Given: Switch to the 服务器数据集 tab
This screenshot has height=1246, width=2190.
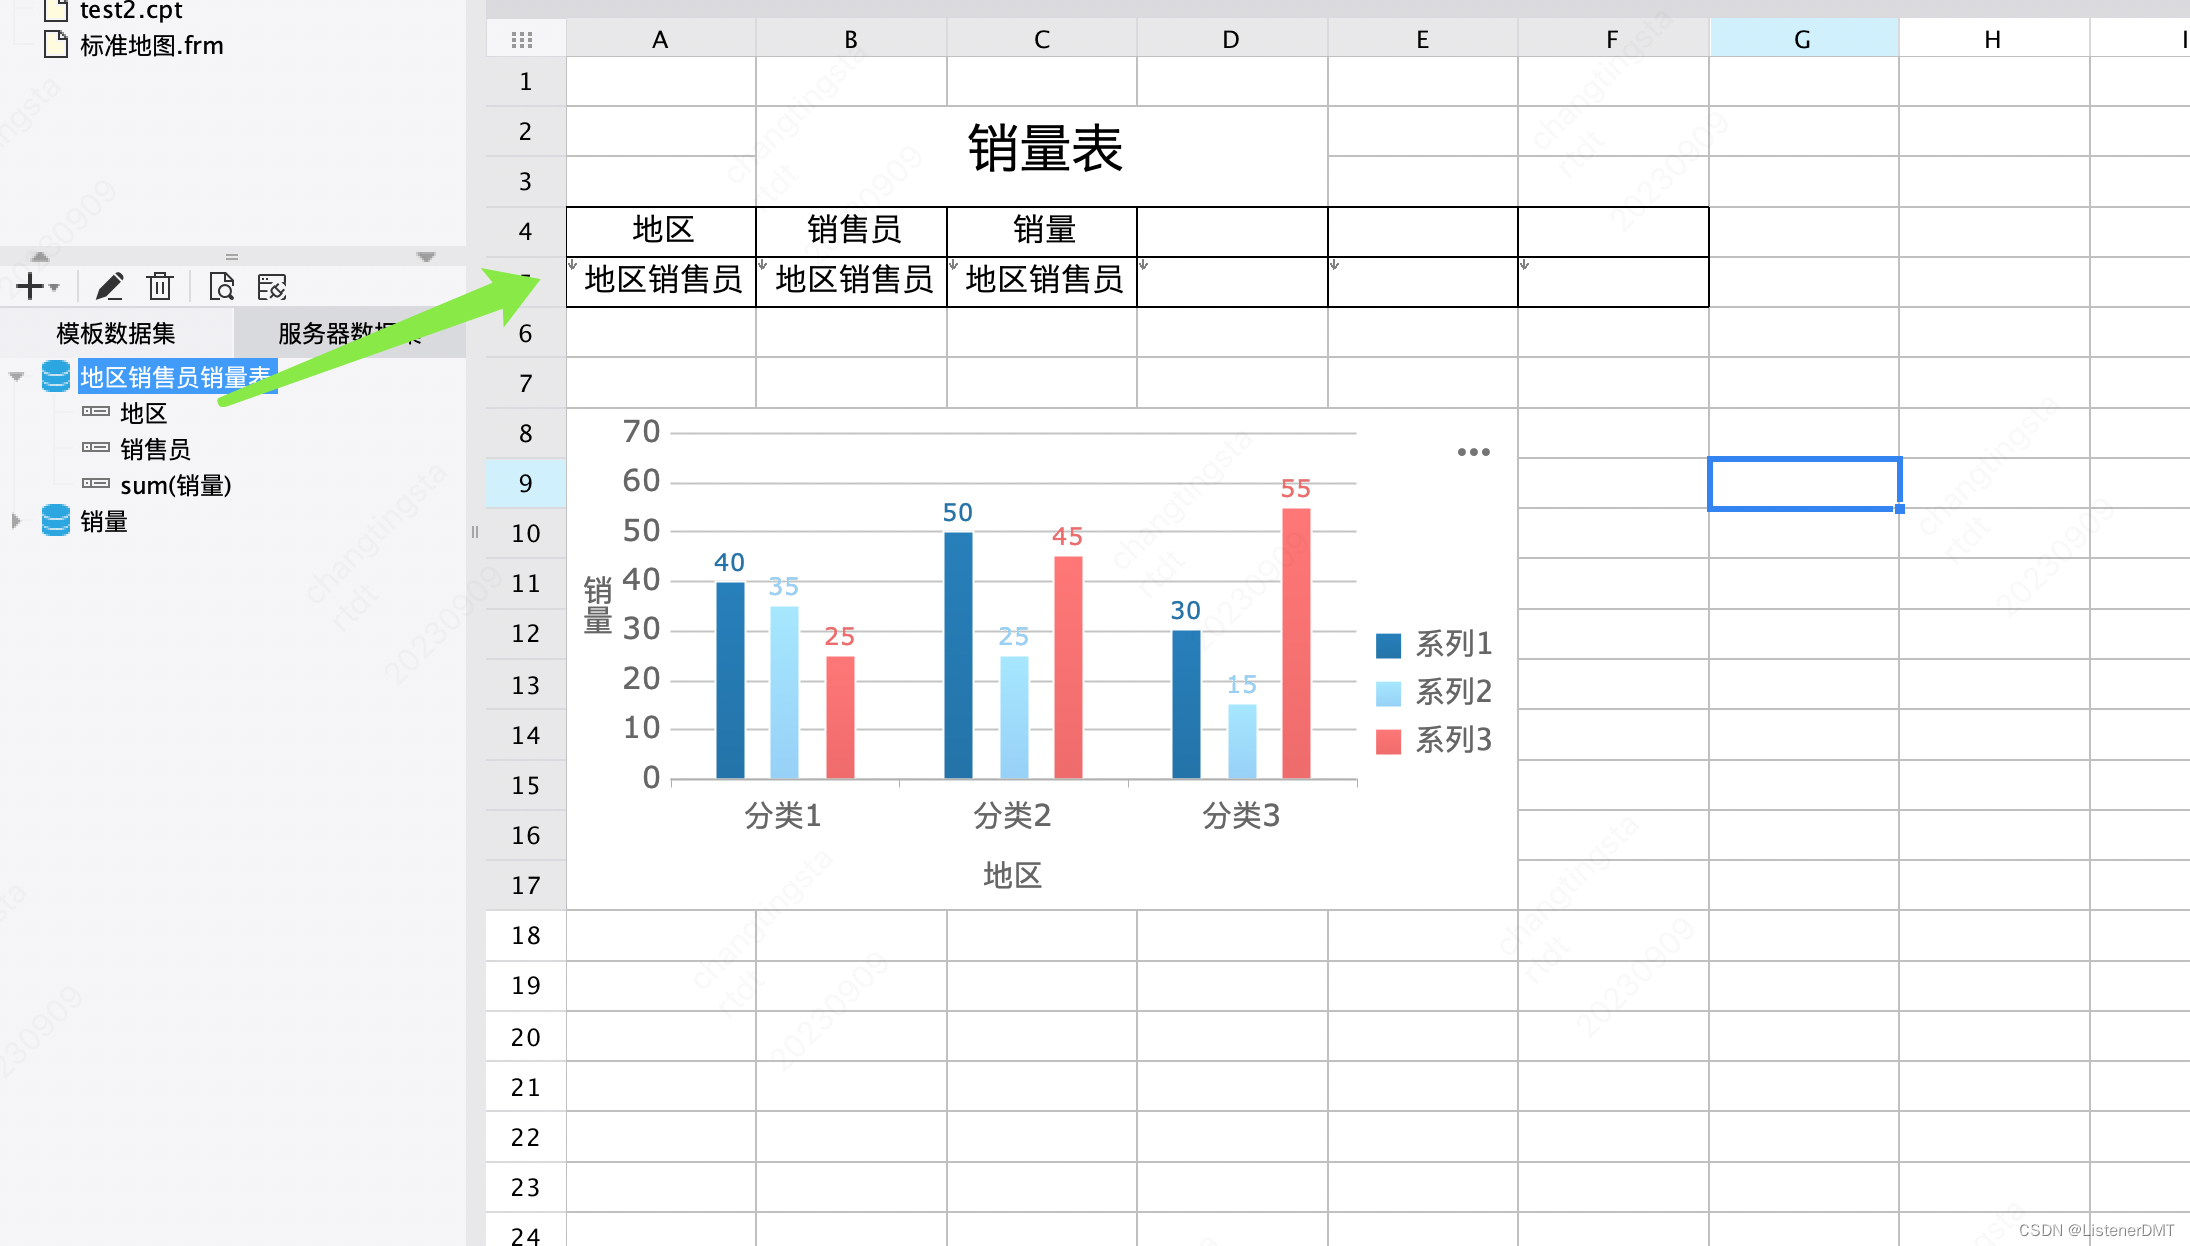Looking at the screenshot, I should [x=350, y=333].
